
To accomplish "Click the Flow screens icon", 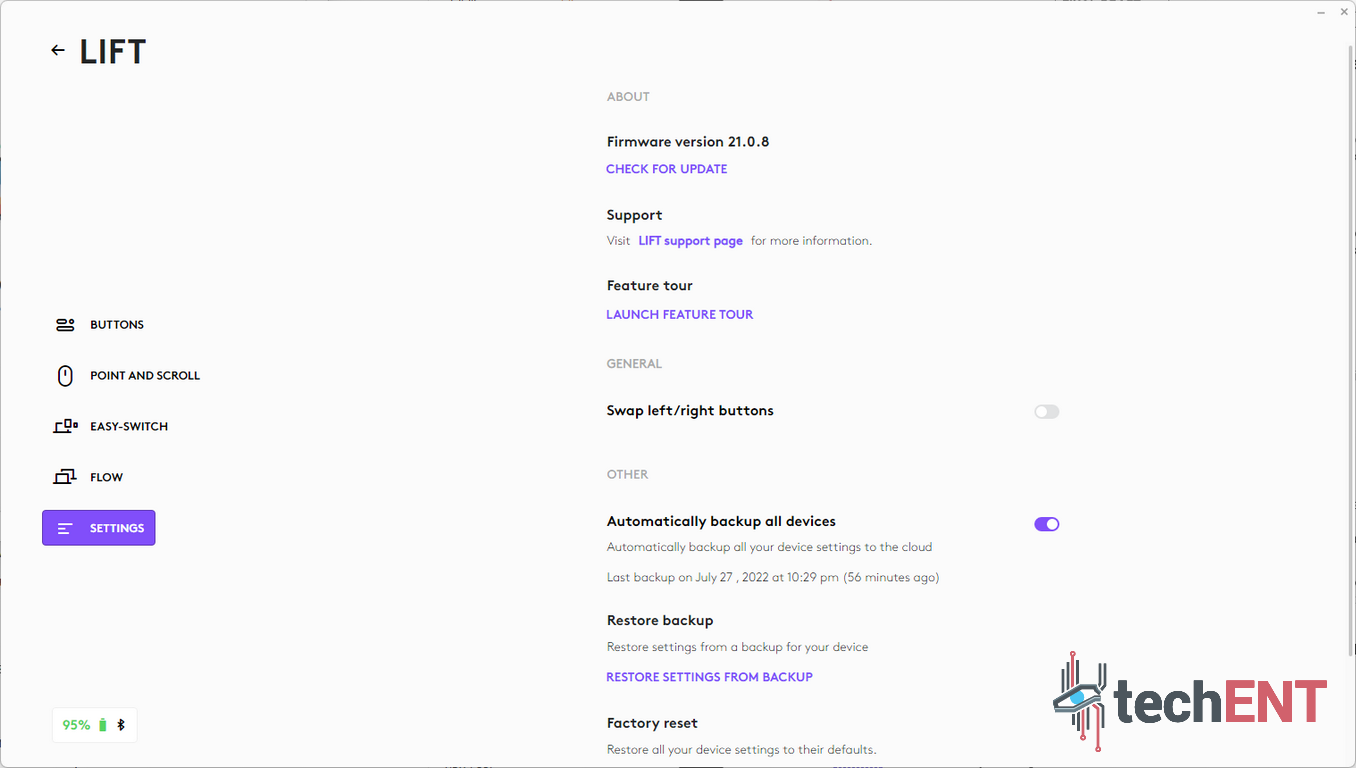I will [x=65, y=478].
